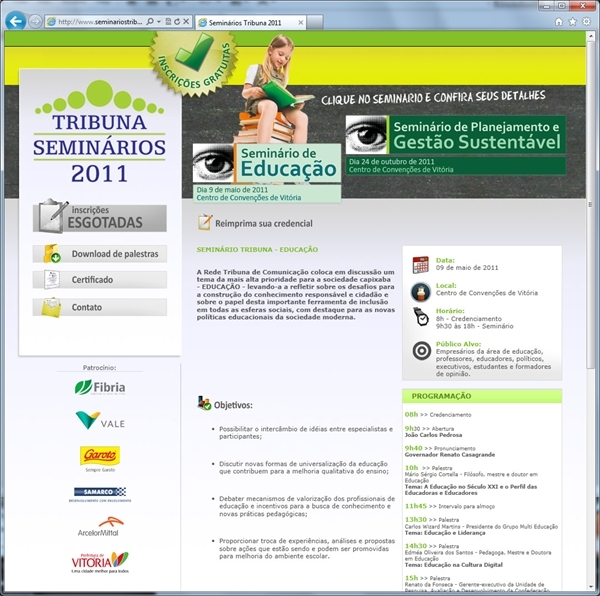Viewport: 600px width, 596px height.
Task: Open a new blank tab
Action: [315, 22]
